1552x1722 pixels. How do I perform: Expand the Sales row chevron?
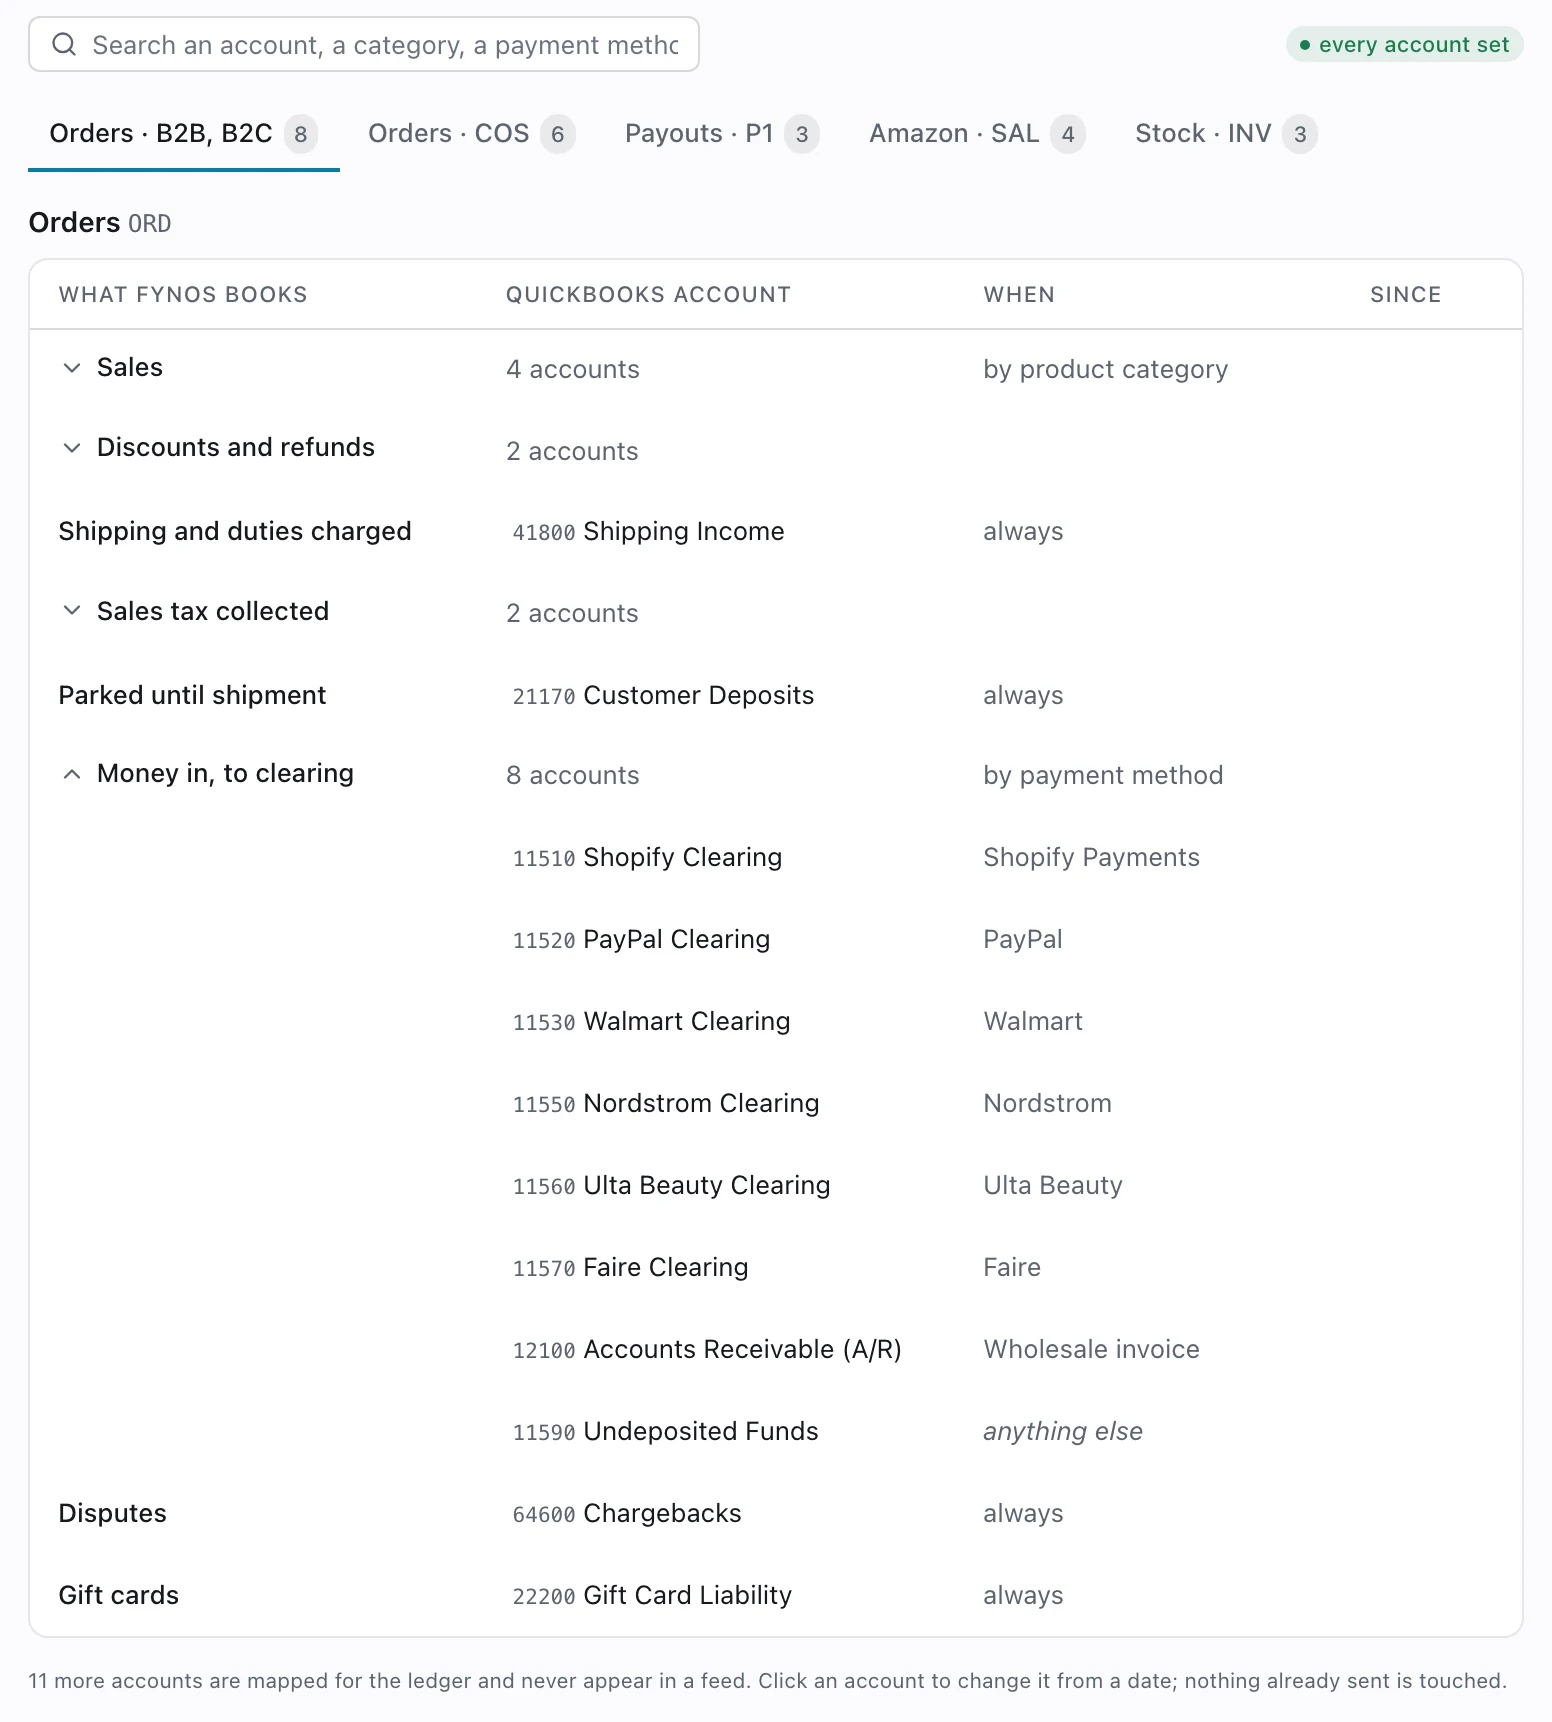pyautogui.click(x=72, y=368)
